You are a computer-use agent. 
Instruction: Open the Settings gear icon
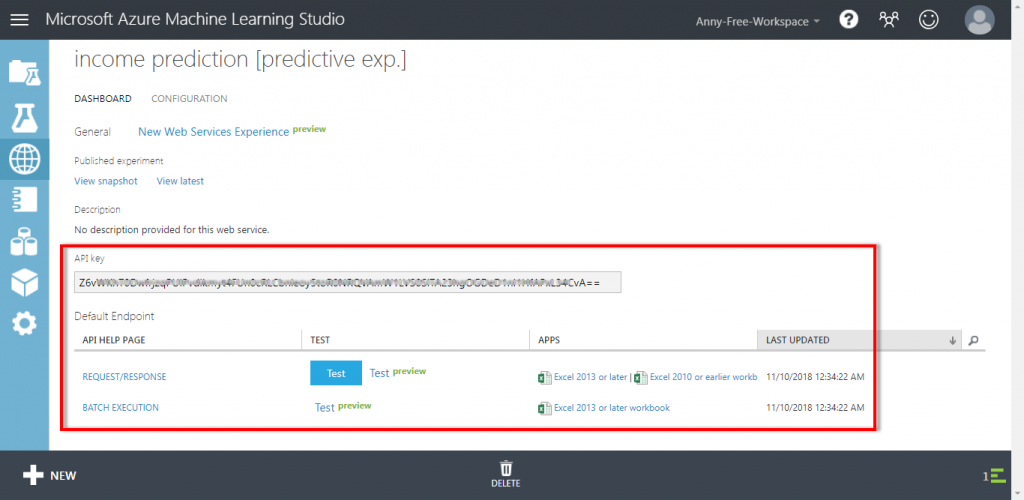point(24,323)
